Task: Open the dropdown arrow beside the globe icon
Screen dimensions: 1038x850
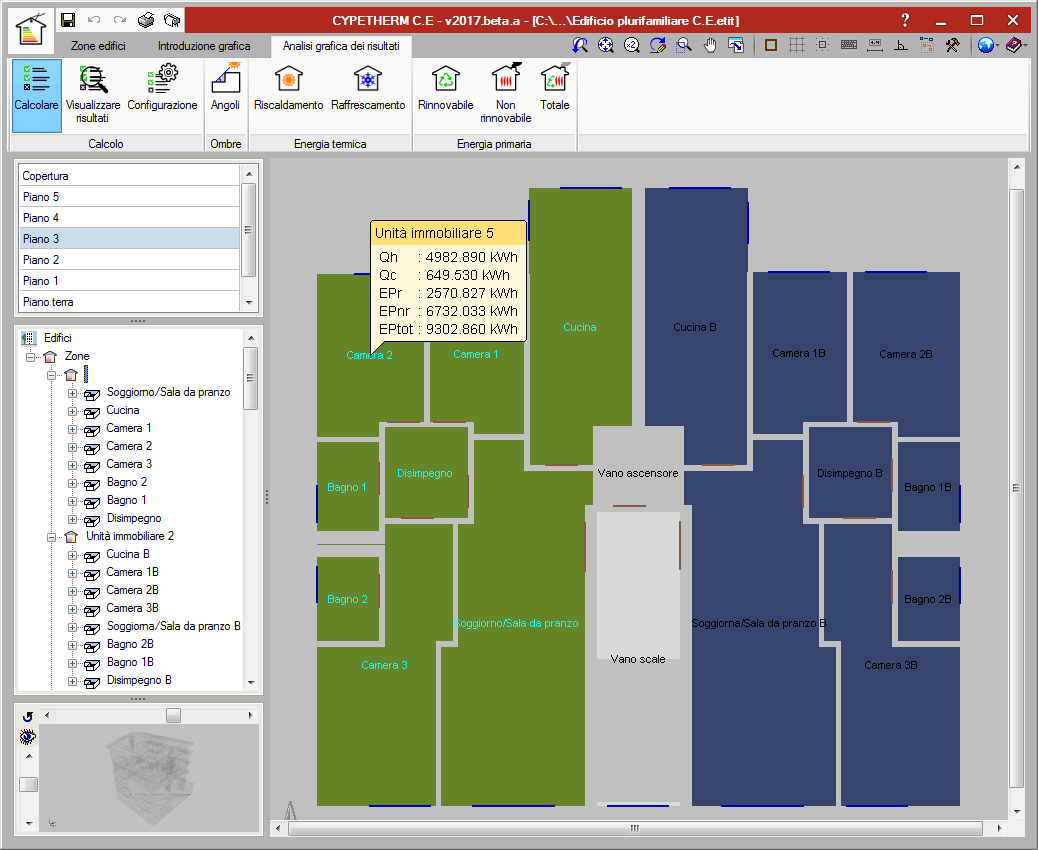Action: click(x=997, y=46)
